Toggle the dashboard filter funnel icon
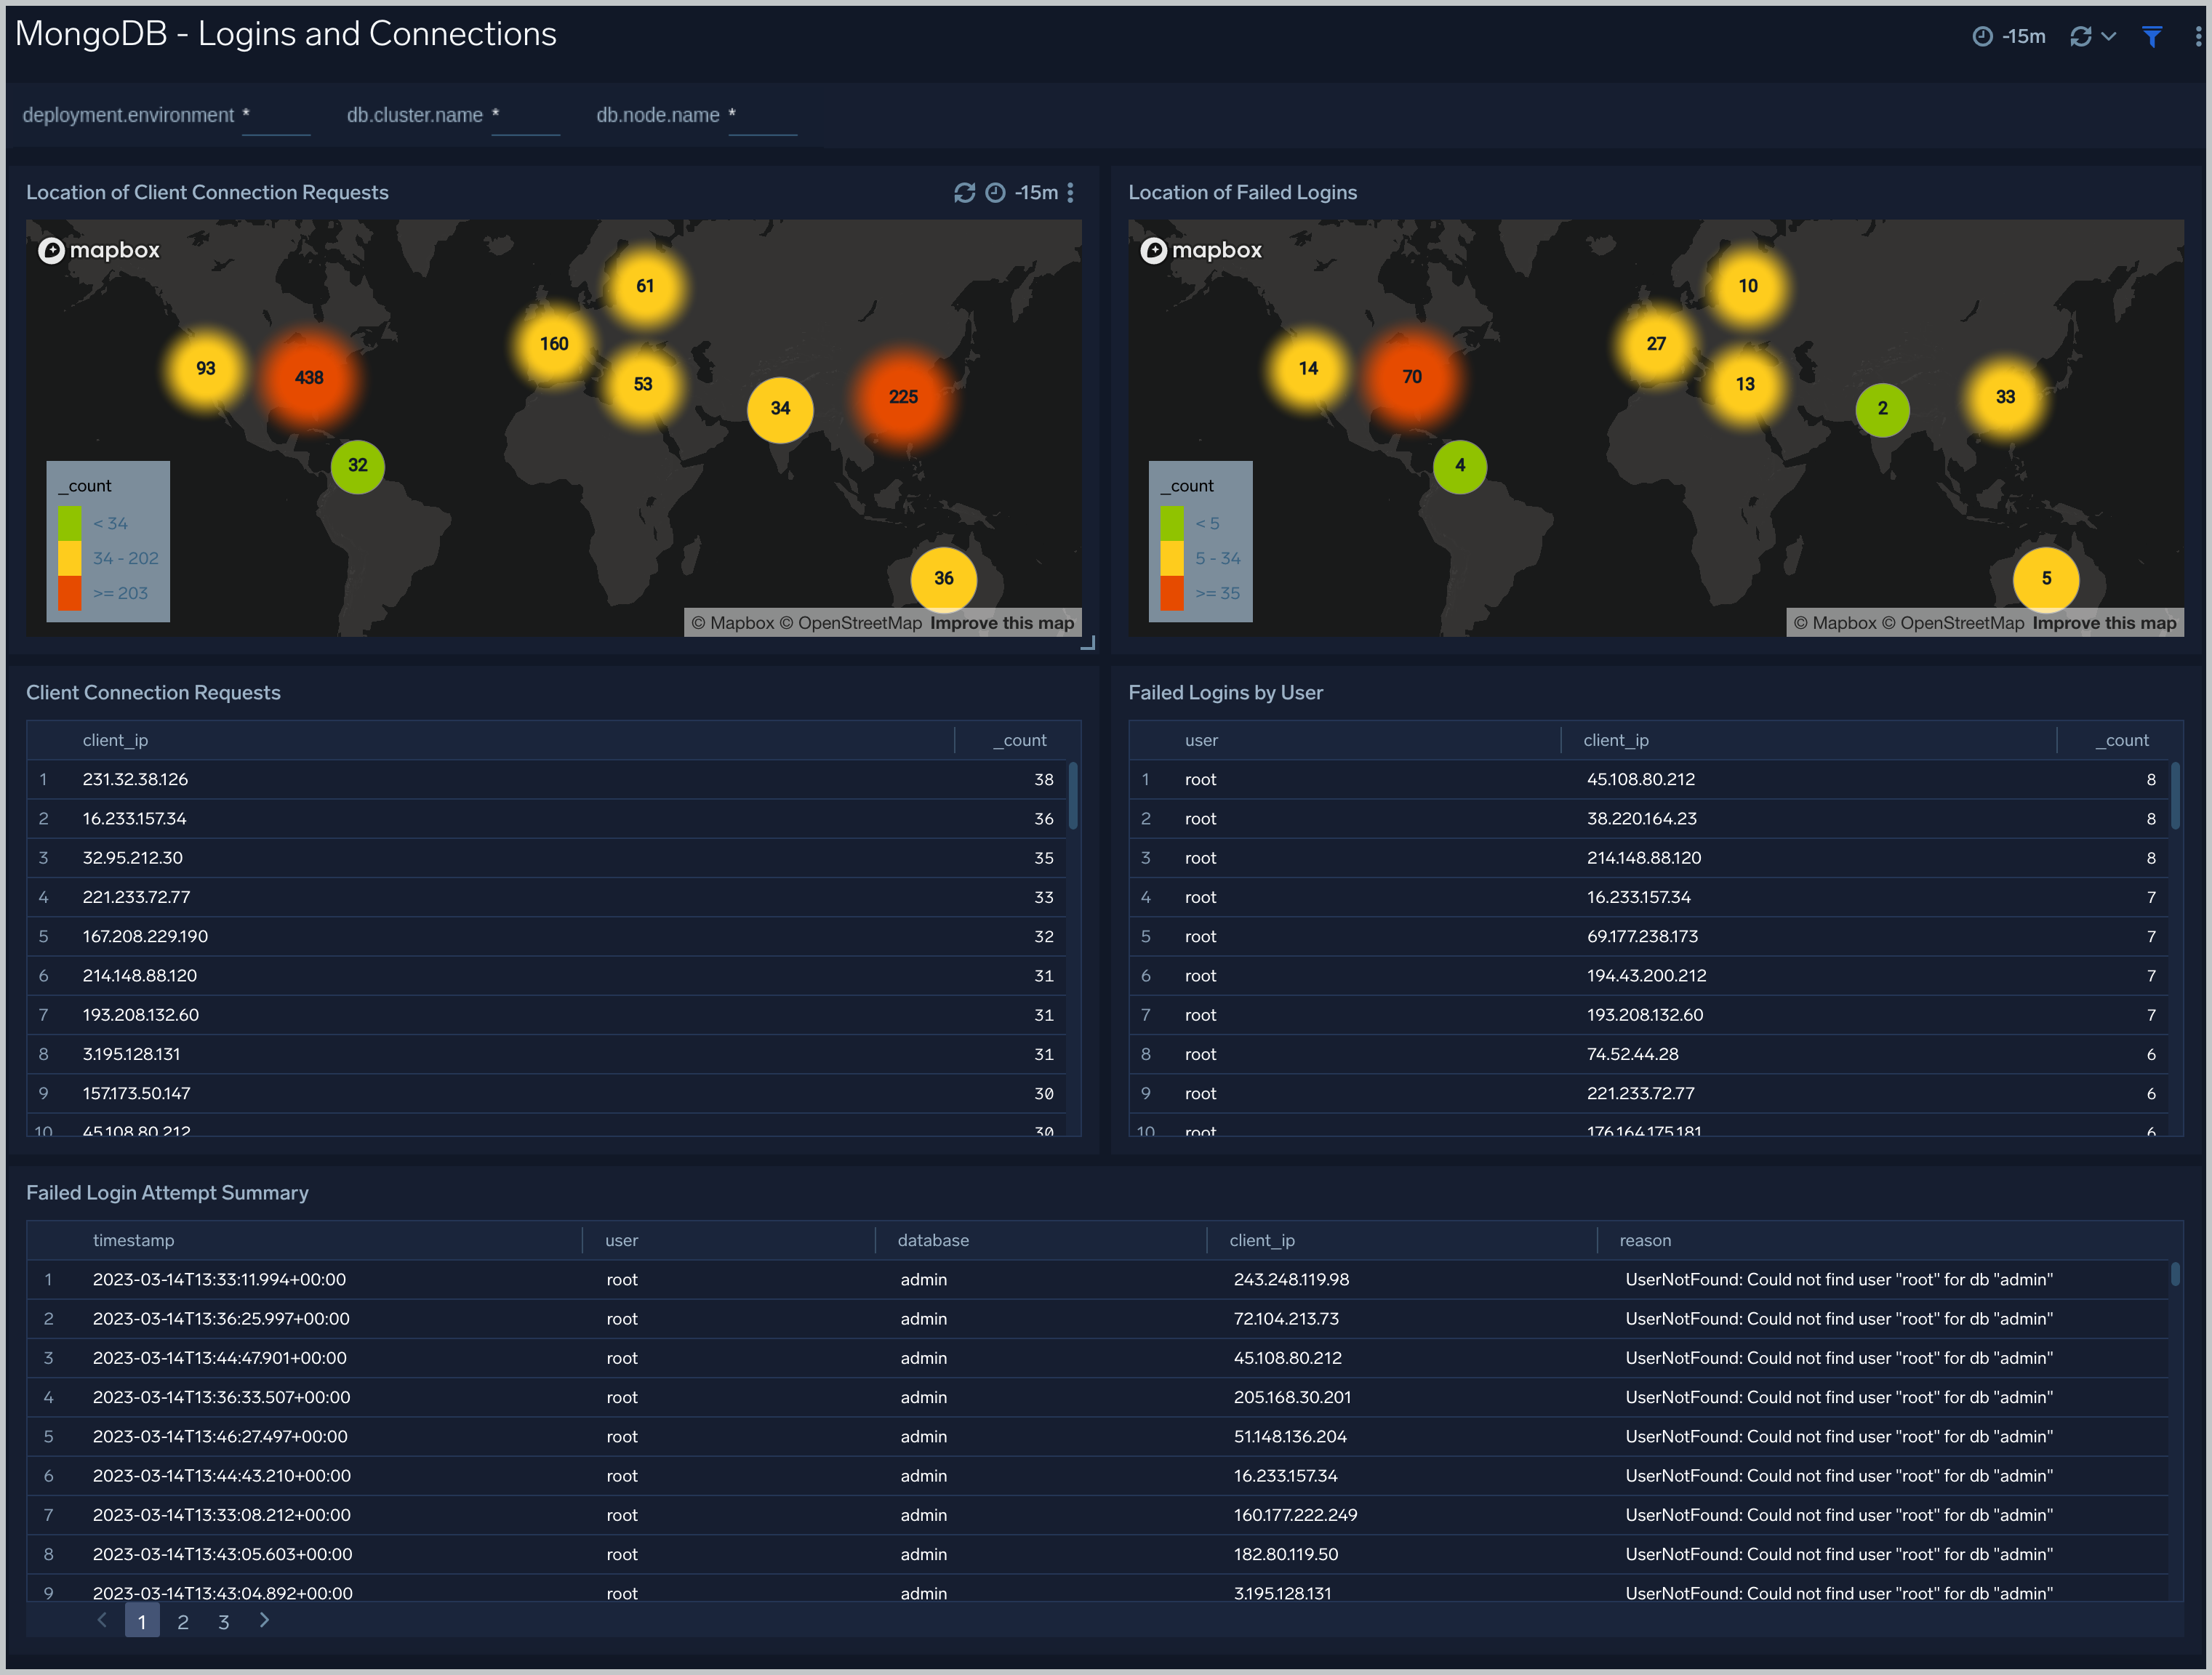 pos(2152,37)
